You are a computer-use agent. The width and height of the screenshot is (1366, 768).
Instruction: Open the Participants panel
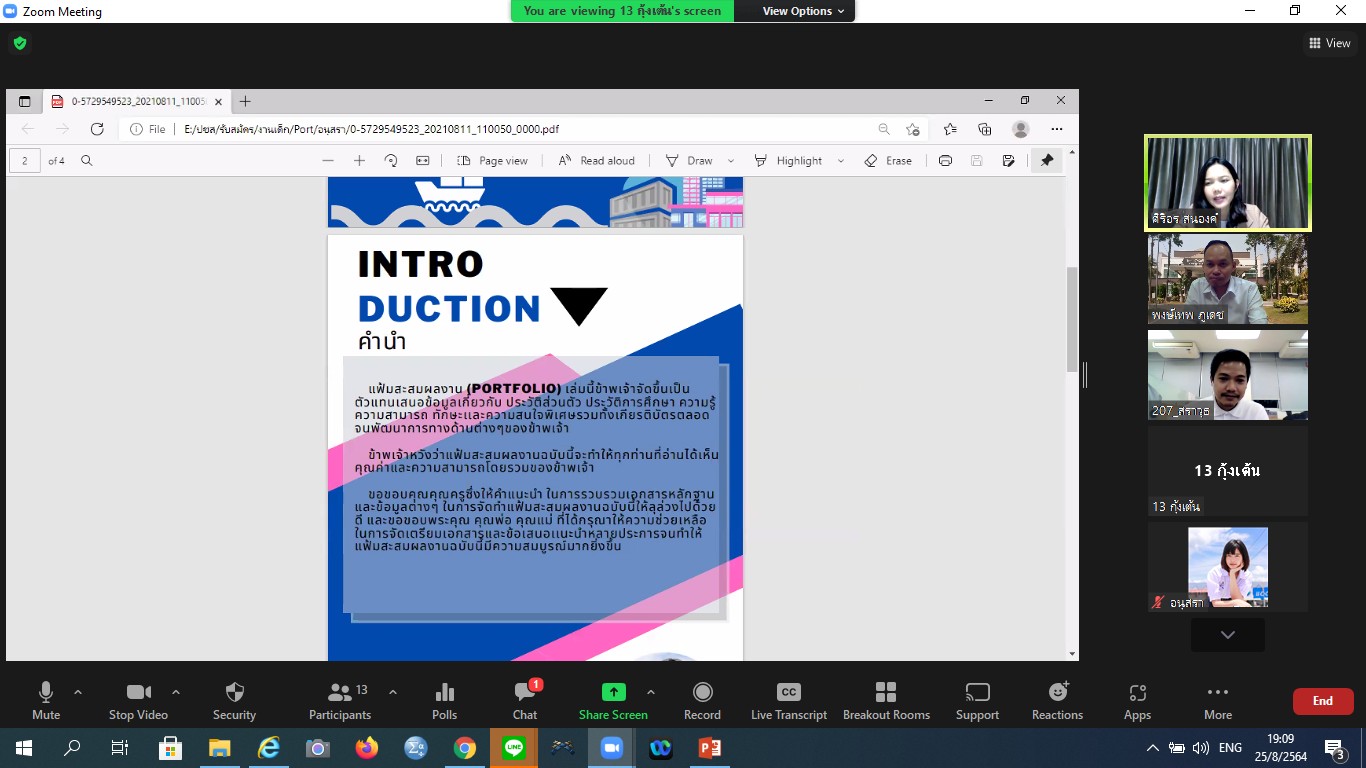[x=340, y=700]
